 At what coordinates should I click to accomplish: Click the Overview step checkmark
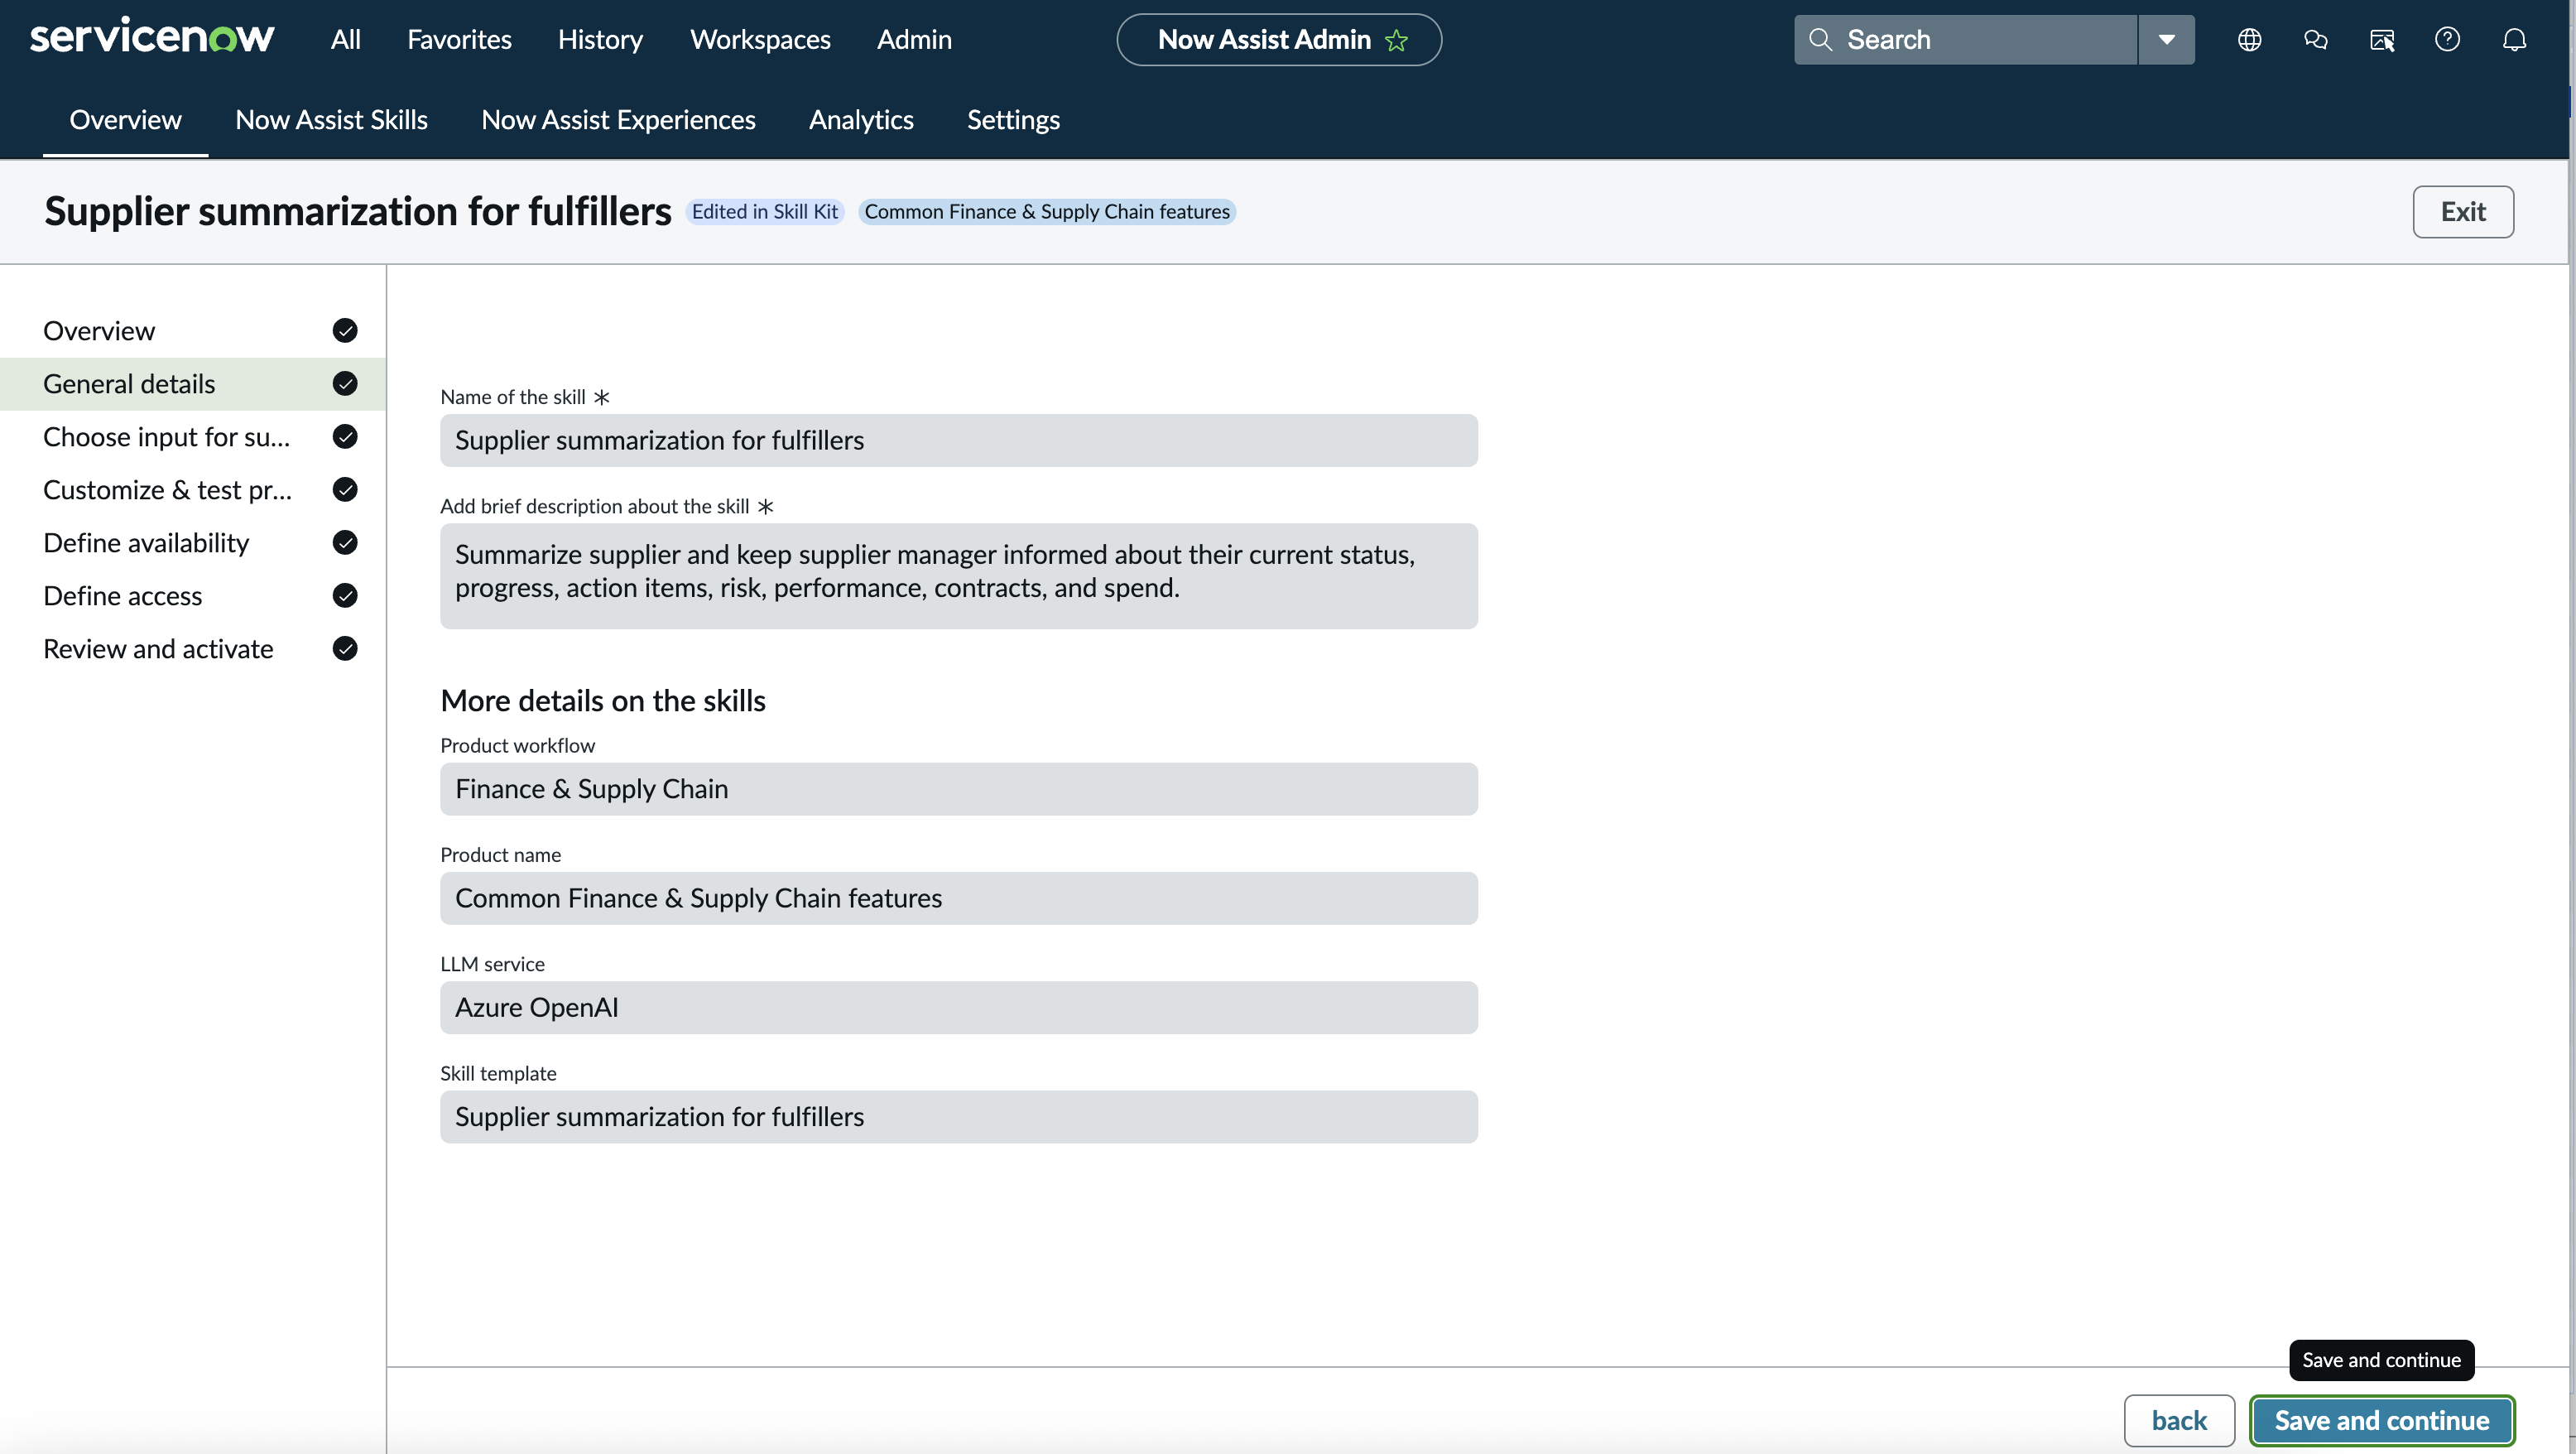pyautogui.click(x=345, y=331)
